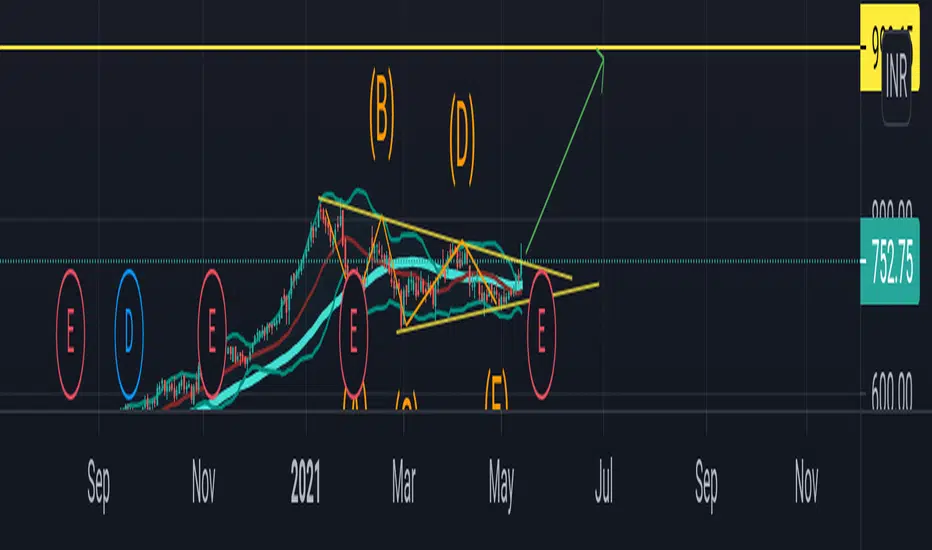Select the orange (B) wave label

pos(382,114)
